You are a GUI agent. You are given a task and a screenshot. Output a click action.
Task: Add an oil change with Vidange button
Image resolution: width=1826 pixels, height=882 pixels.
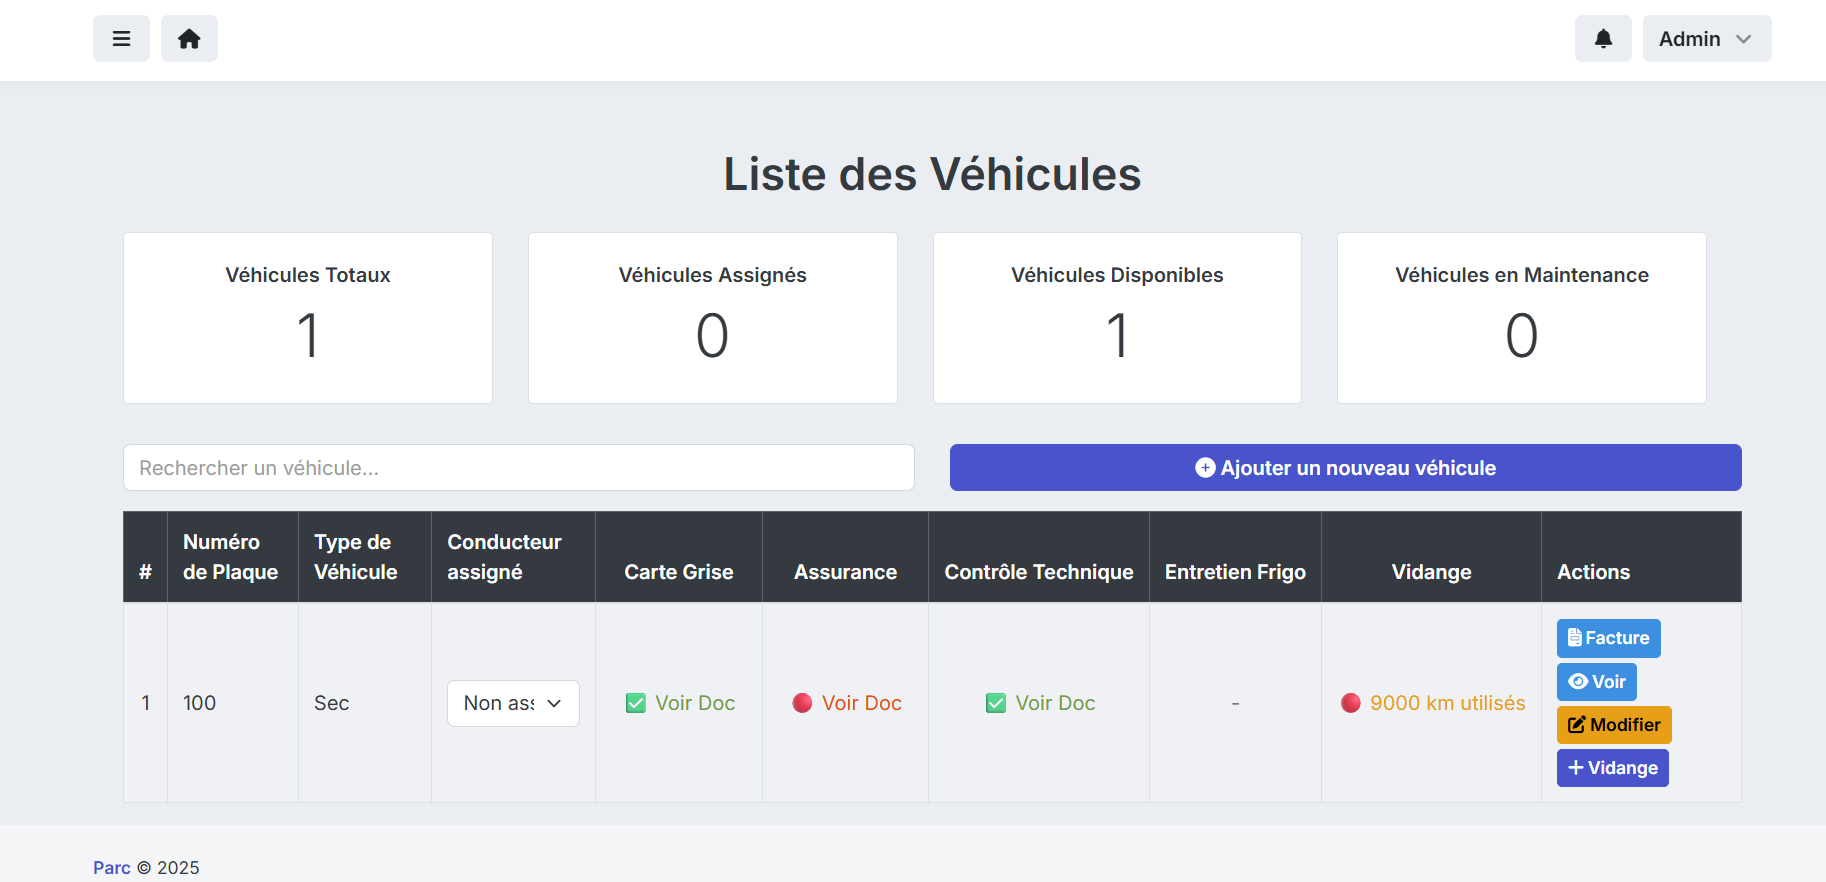pyautogui.click(x=1612, y=768)
